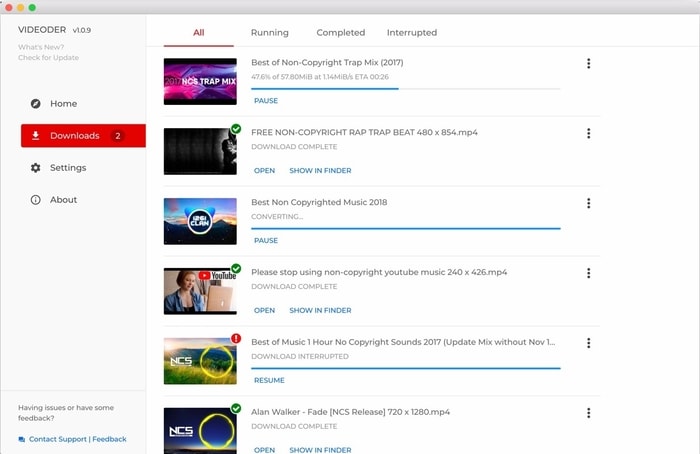Resume the interrupted NCS Sounds 2017 download
Screen dimensions: 700x454
click(x=269, y=380)
